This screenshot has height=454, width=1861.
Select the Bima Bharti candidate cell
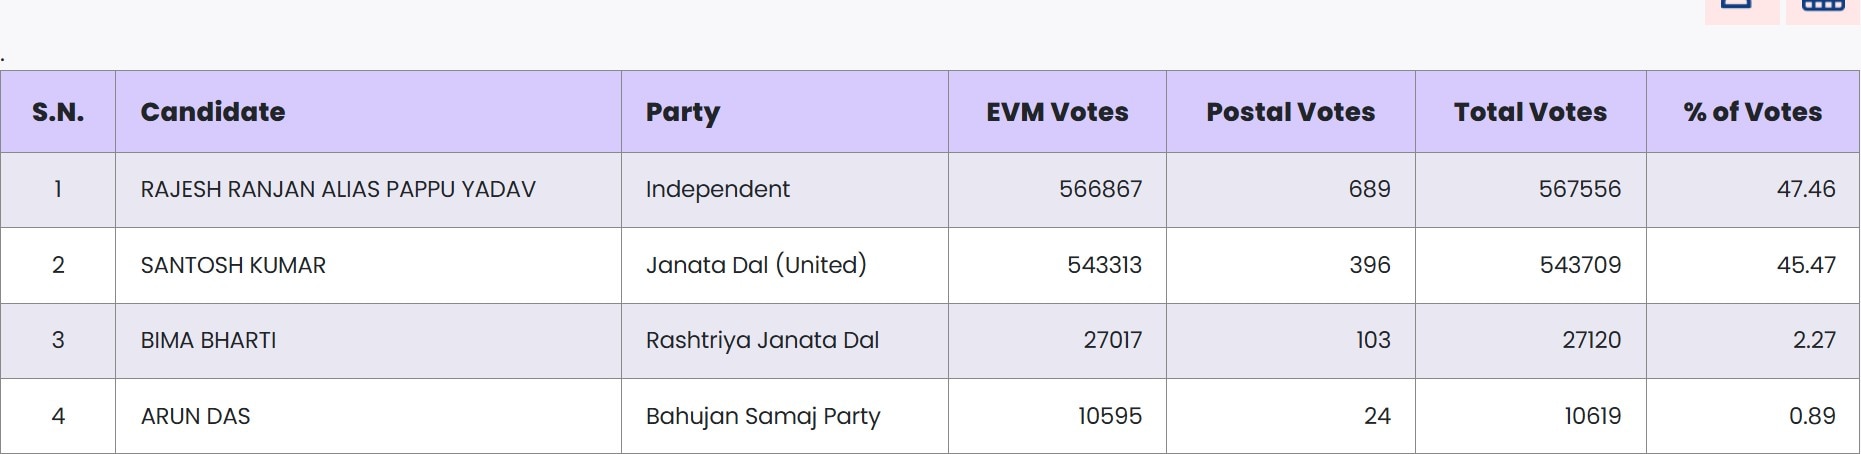point(208,340)
